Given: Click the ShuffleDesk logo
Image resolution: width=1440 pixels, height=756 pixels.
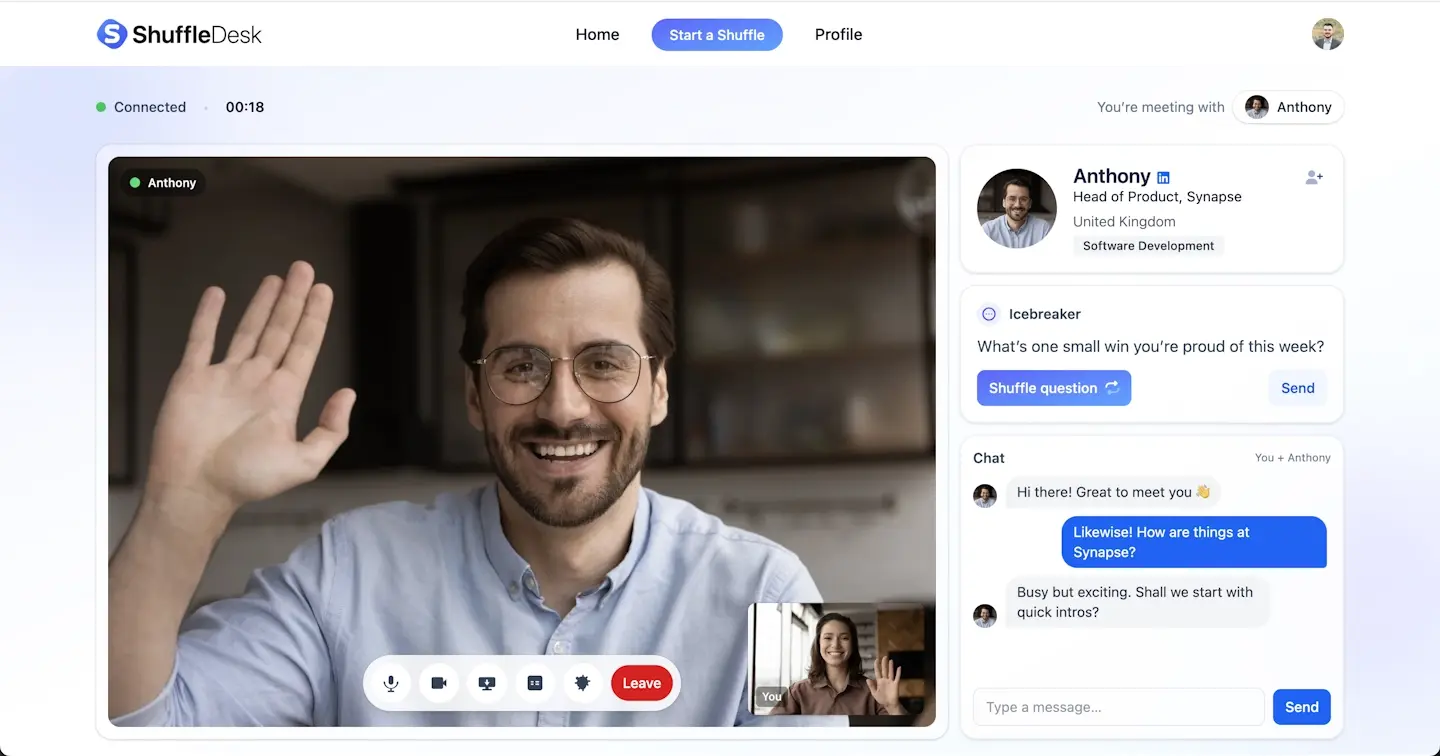Looking at the screenshot, I should pyautogui.click(x=178, y=33).
